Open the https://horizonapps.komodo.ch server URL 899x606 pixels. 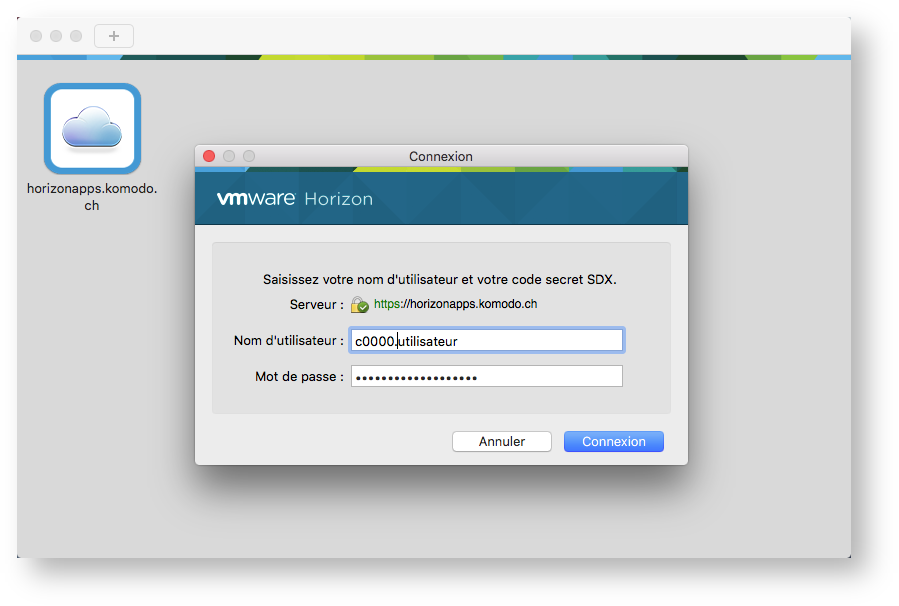pos(455,304)
